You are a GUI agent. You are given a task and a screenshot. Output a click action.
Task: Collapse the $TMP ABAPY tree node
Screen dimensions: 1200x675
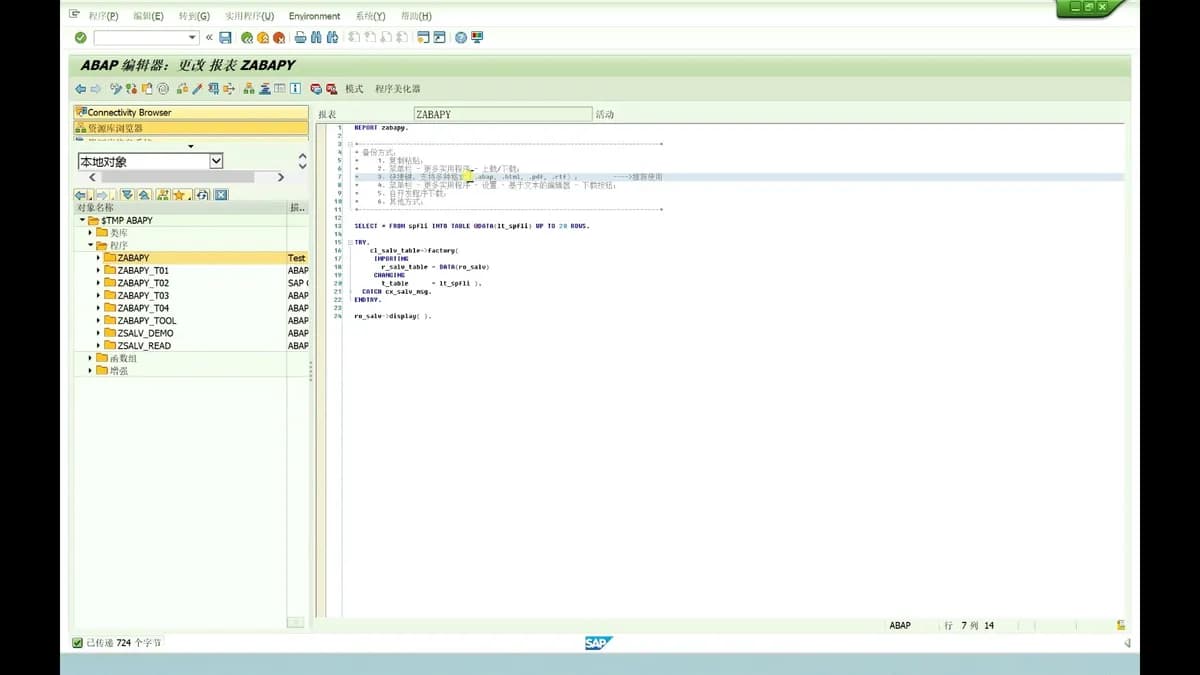click(x=83, y=220)
